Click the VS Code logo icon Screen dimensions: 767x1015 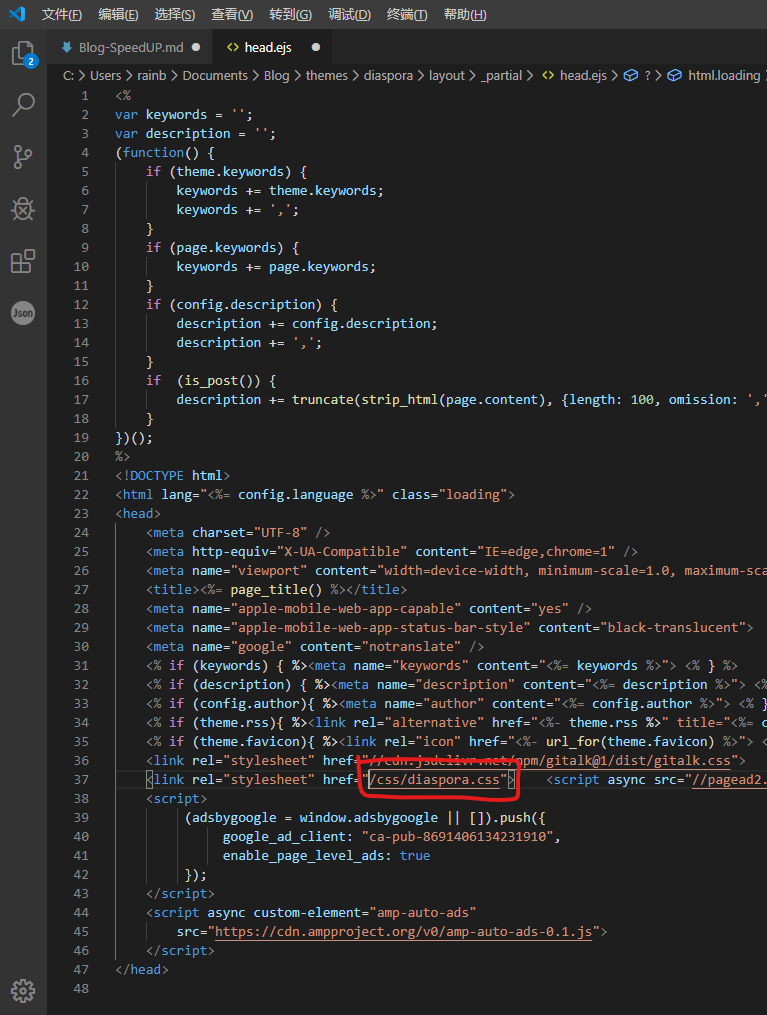click(x=17, y=14)
